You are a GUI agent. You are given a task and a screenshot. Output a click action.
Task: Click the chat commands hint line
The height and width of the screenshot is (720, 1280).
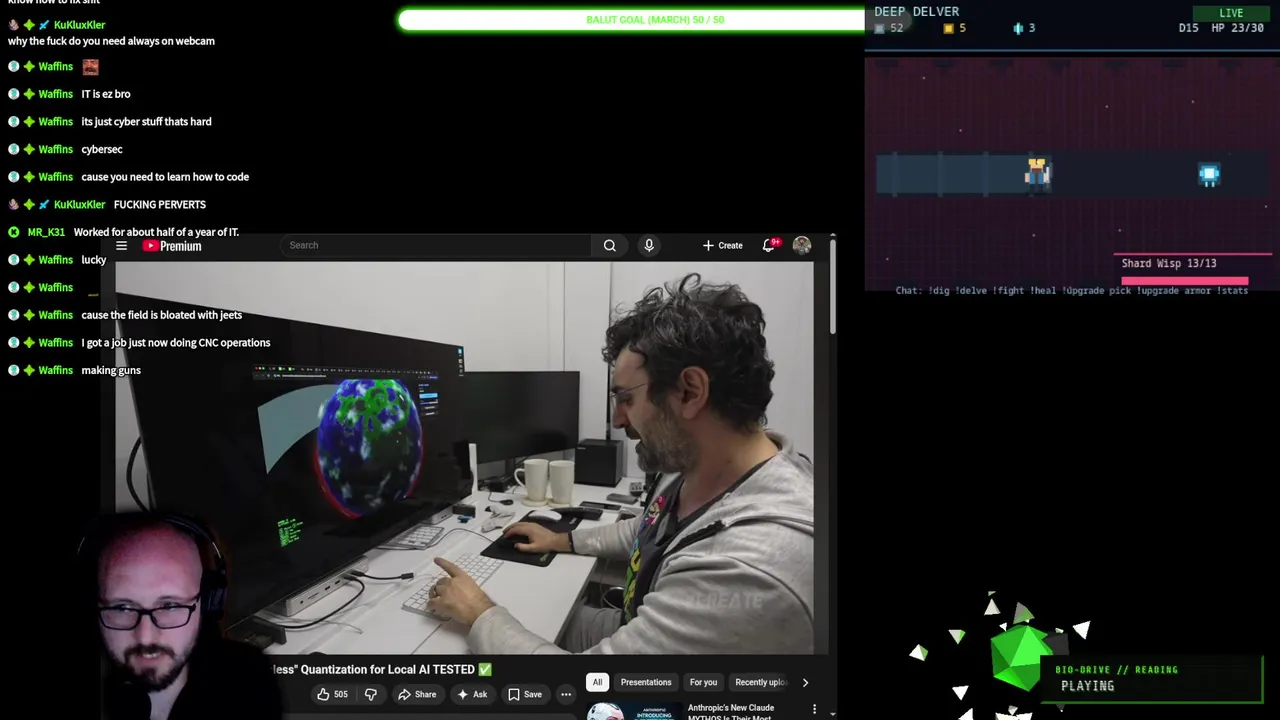click(1072, 291)
